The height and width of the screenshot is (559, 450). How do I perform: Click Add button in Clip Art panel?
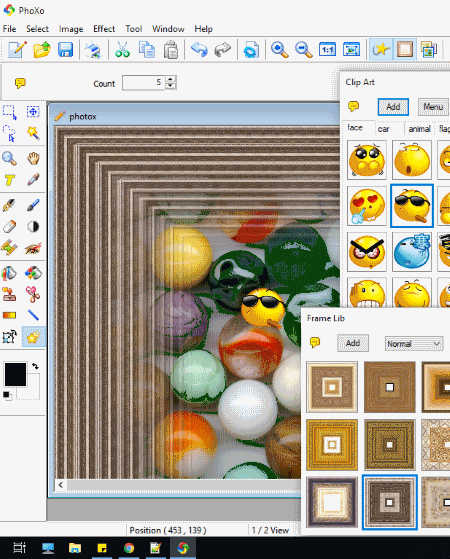393,107
